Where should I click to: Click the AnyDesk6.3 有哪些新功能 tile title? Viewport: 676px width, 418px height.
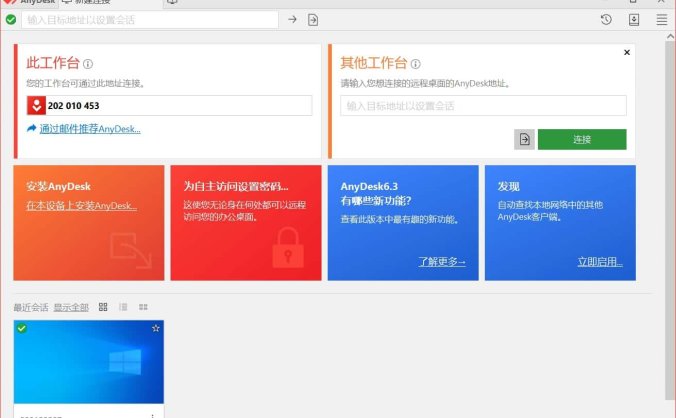pos(376,193)
